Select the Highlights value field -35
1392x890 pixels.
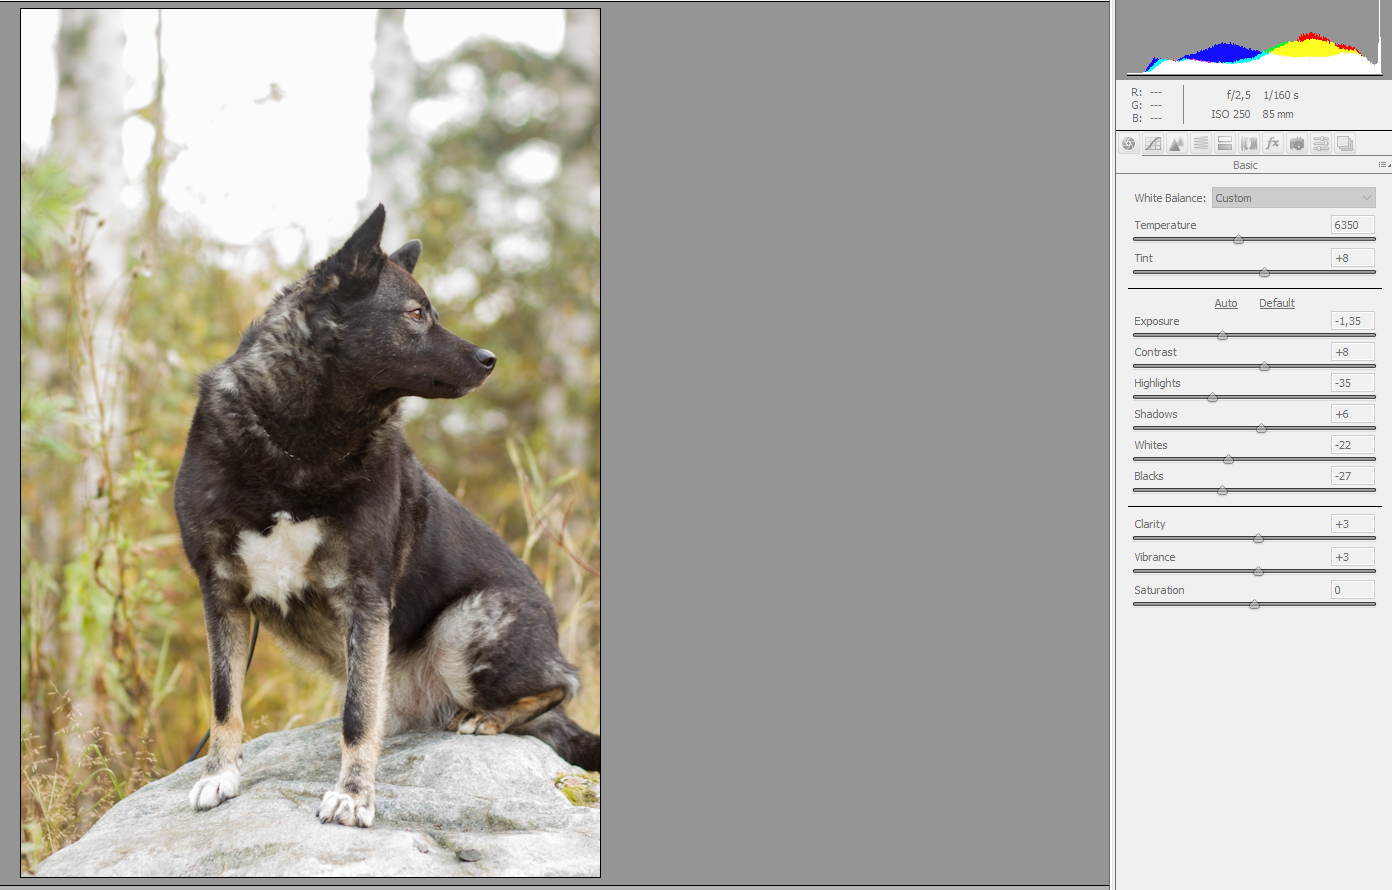point(1352,383)
